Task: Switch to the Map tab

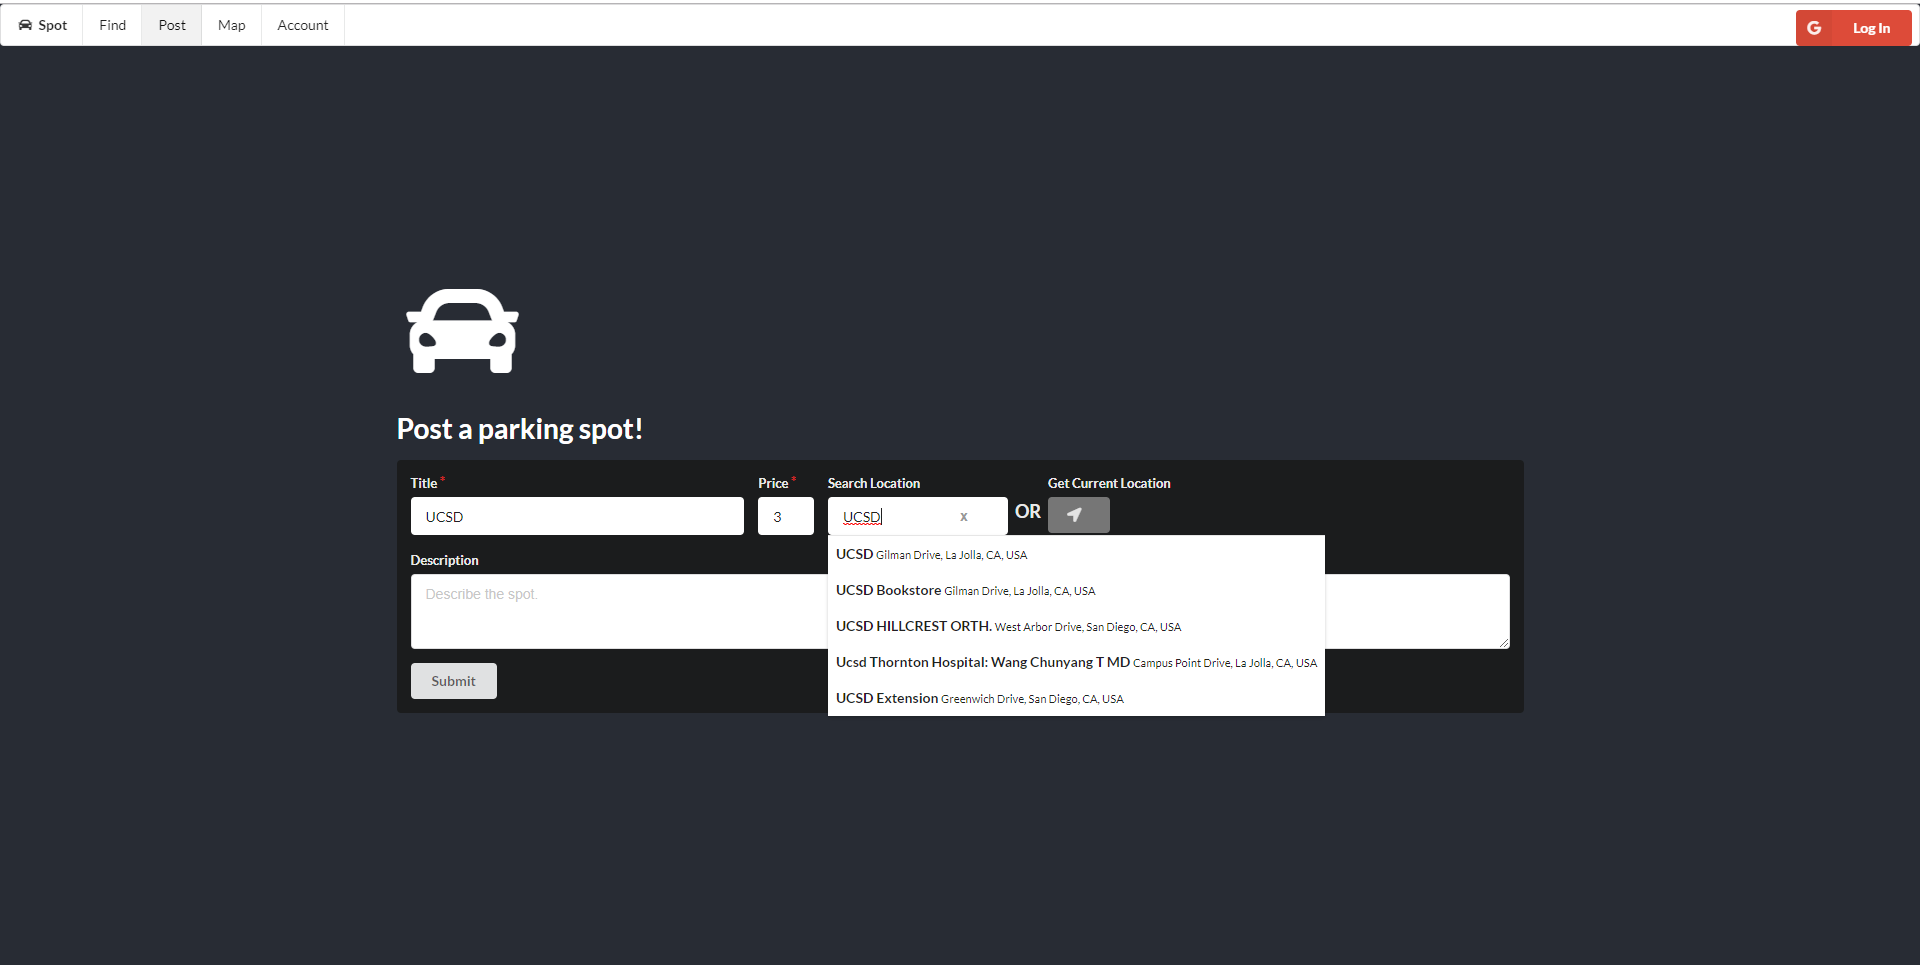Action: click(x=231, y=25)
